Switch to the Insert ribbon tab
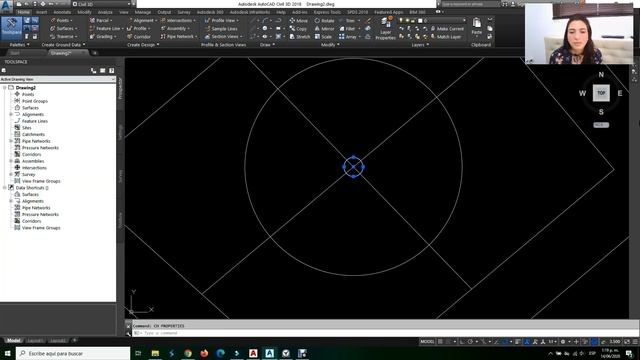The width and height of the screenshot is (640, 360). (x=41, y=12)
